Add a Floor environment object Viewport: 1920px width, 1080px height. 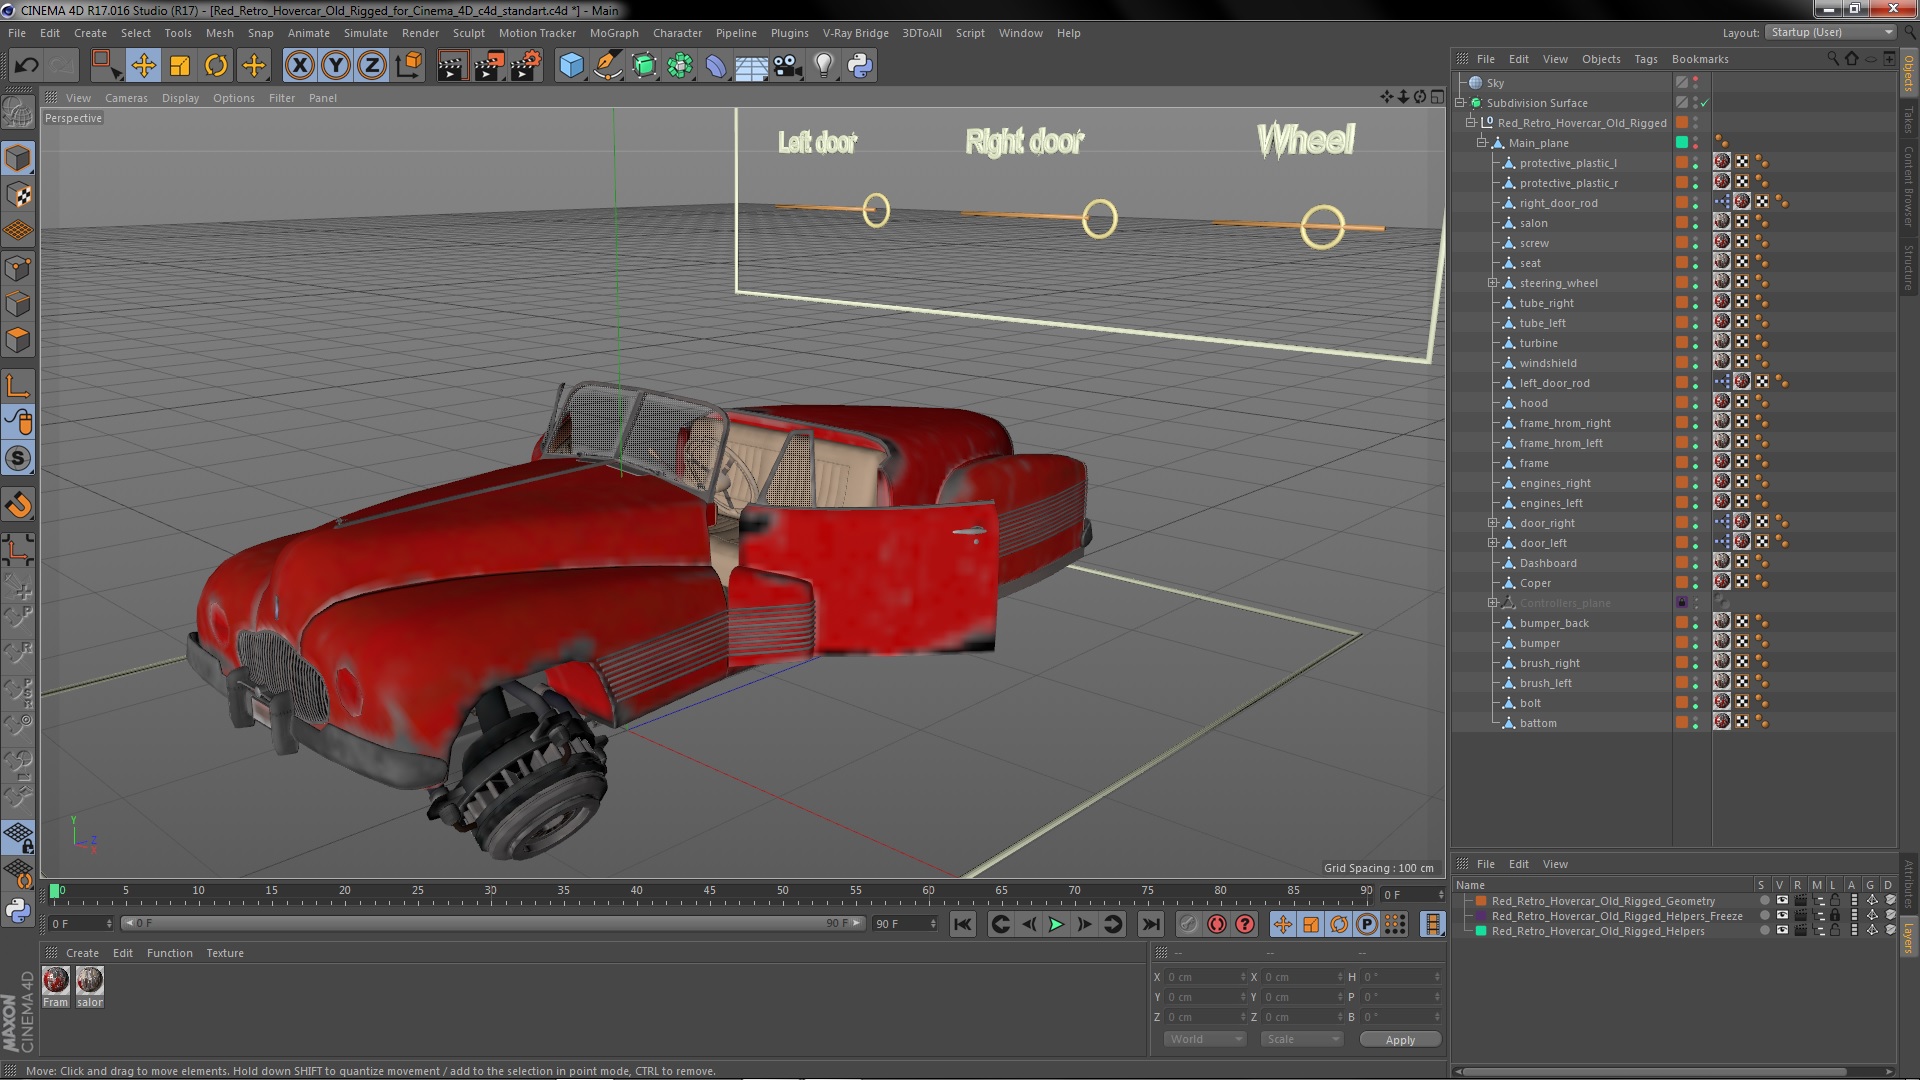click(751, 66)
